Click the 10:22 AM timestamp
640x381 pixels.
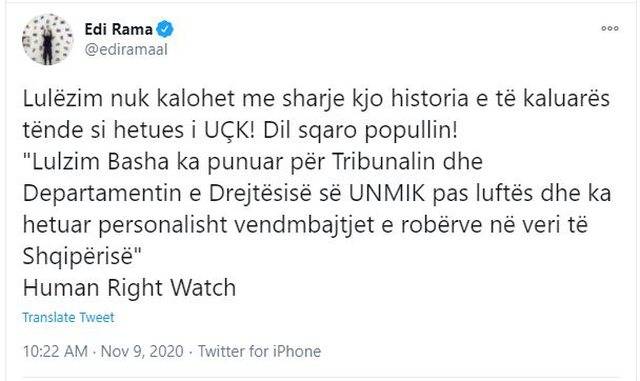click(55, 351)
